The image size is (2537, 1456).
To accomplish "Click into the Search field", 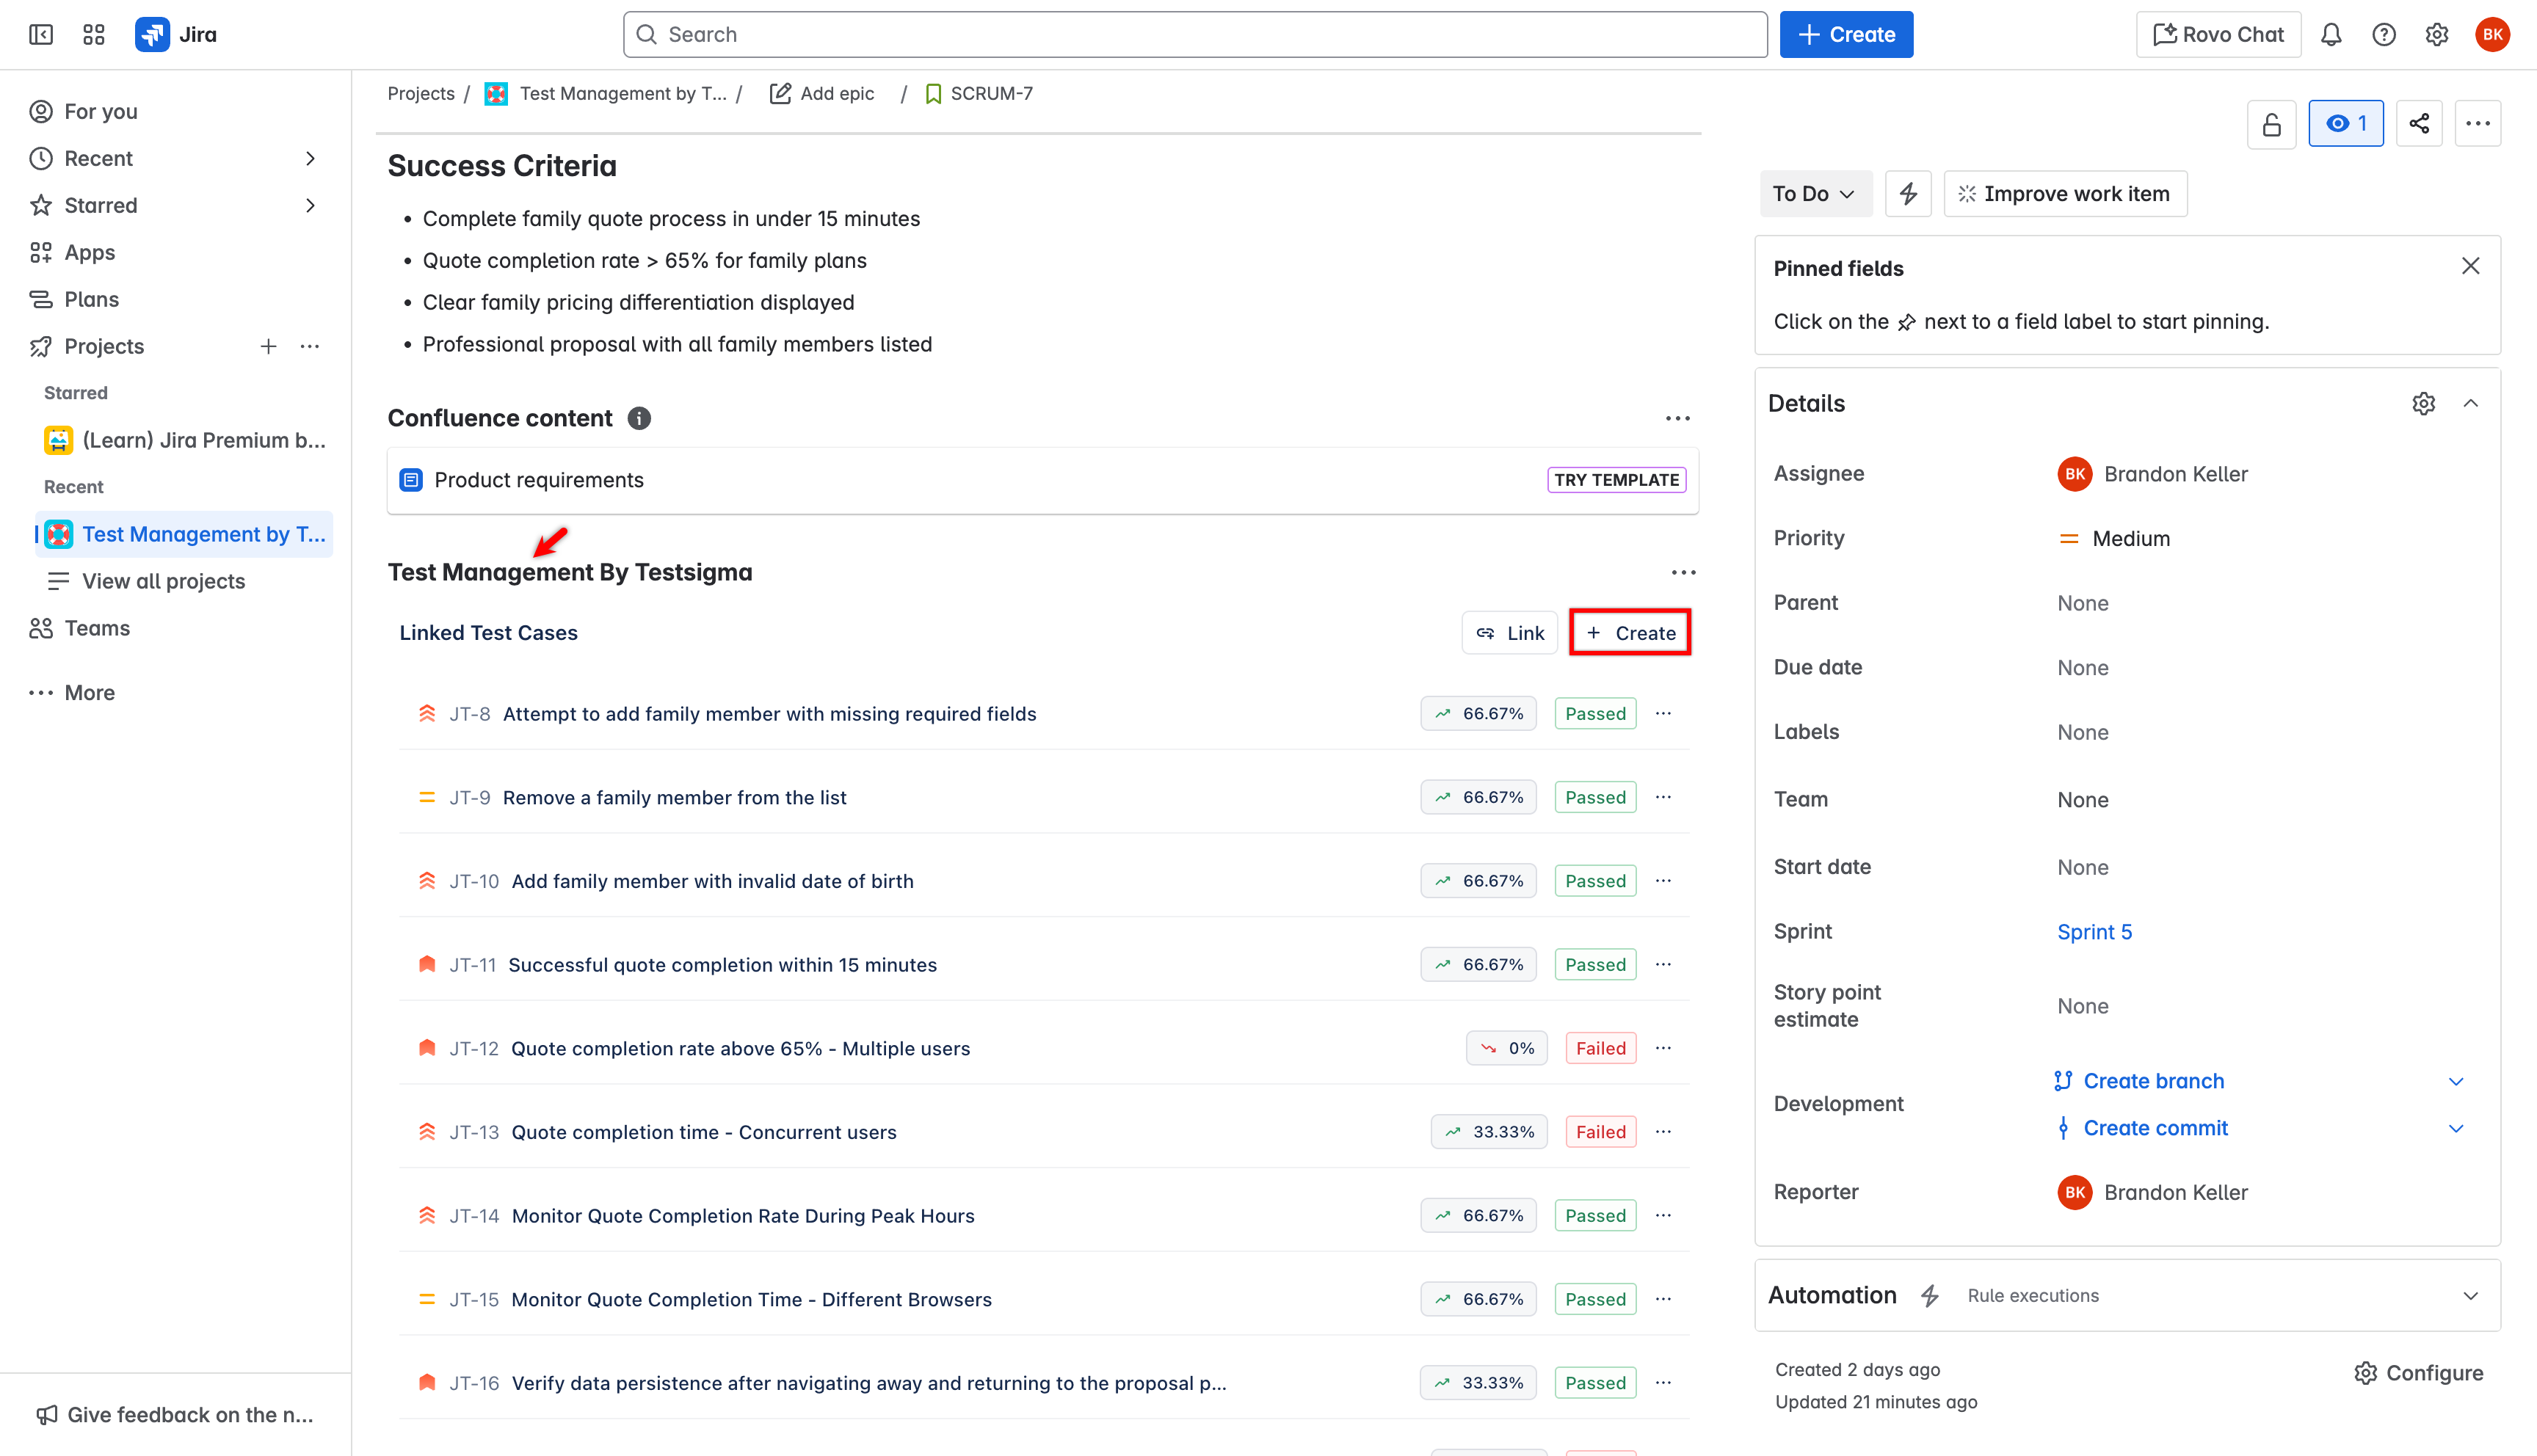I will coord(1195,35).
